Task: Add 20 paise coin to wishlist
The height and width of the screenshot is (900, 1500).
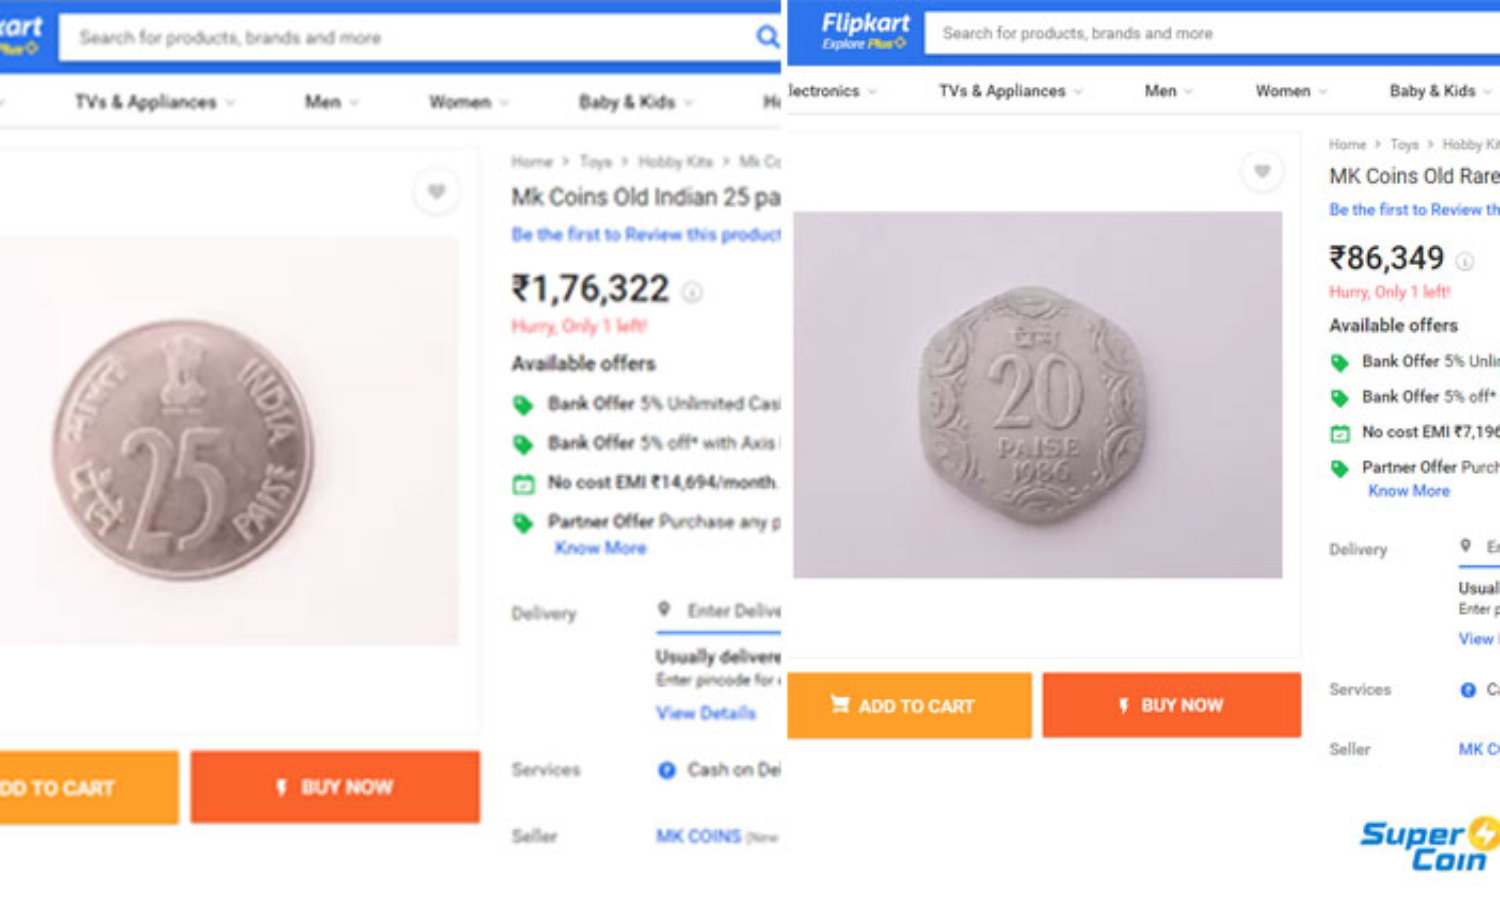Action: 1262,171
